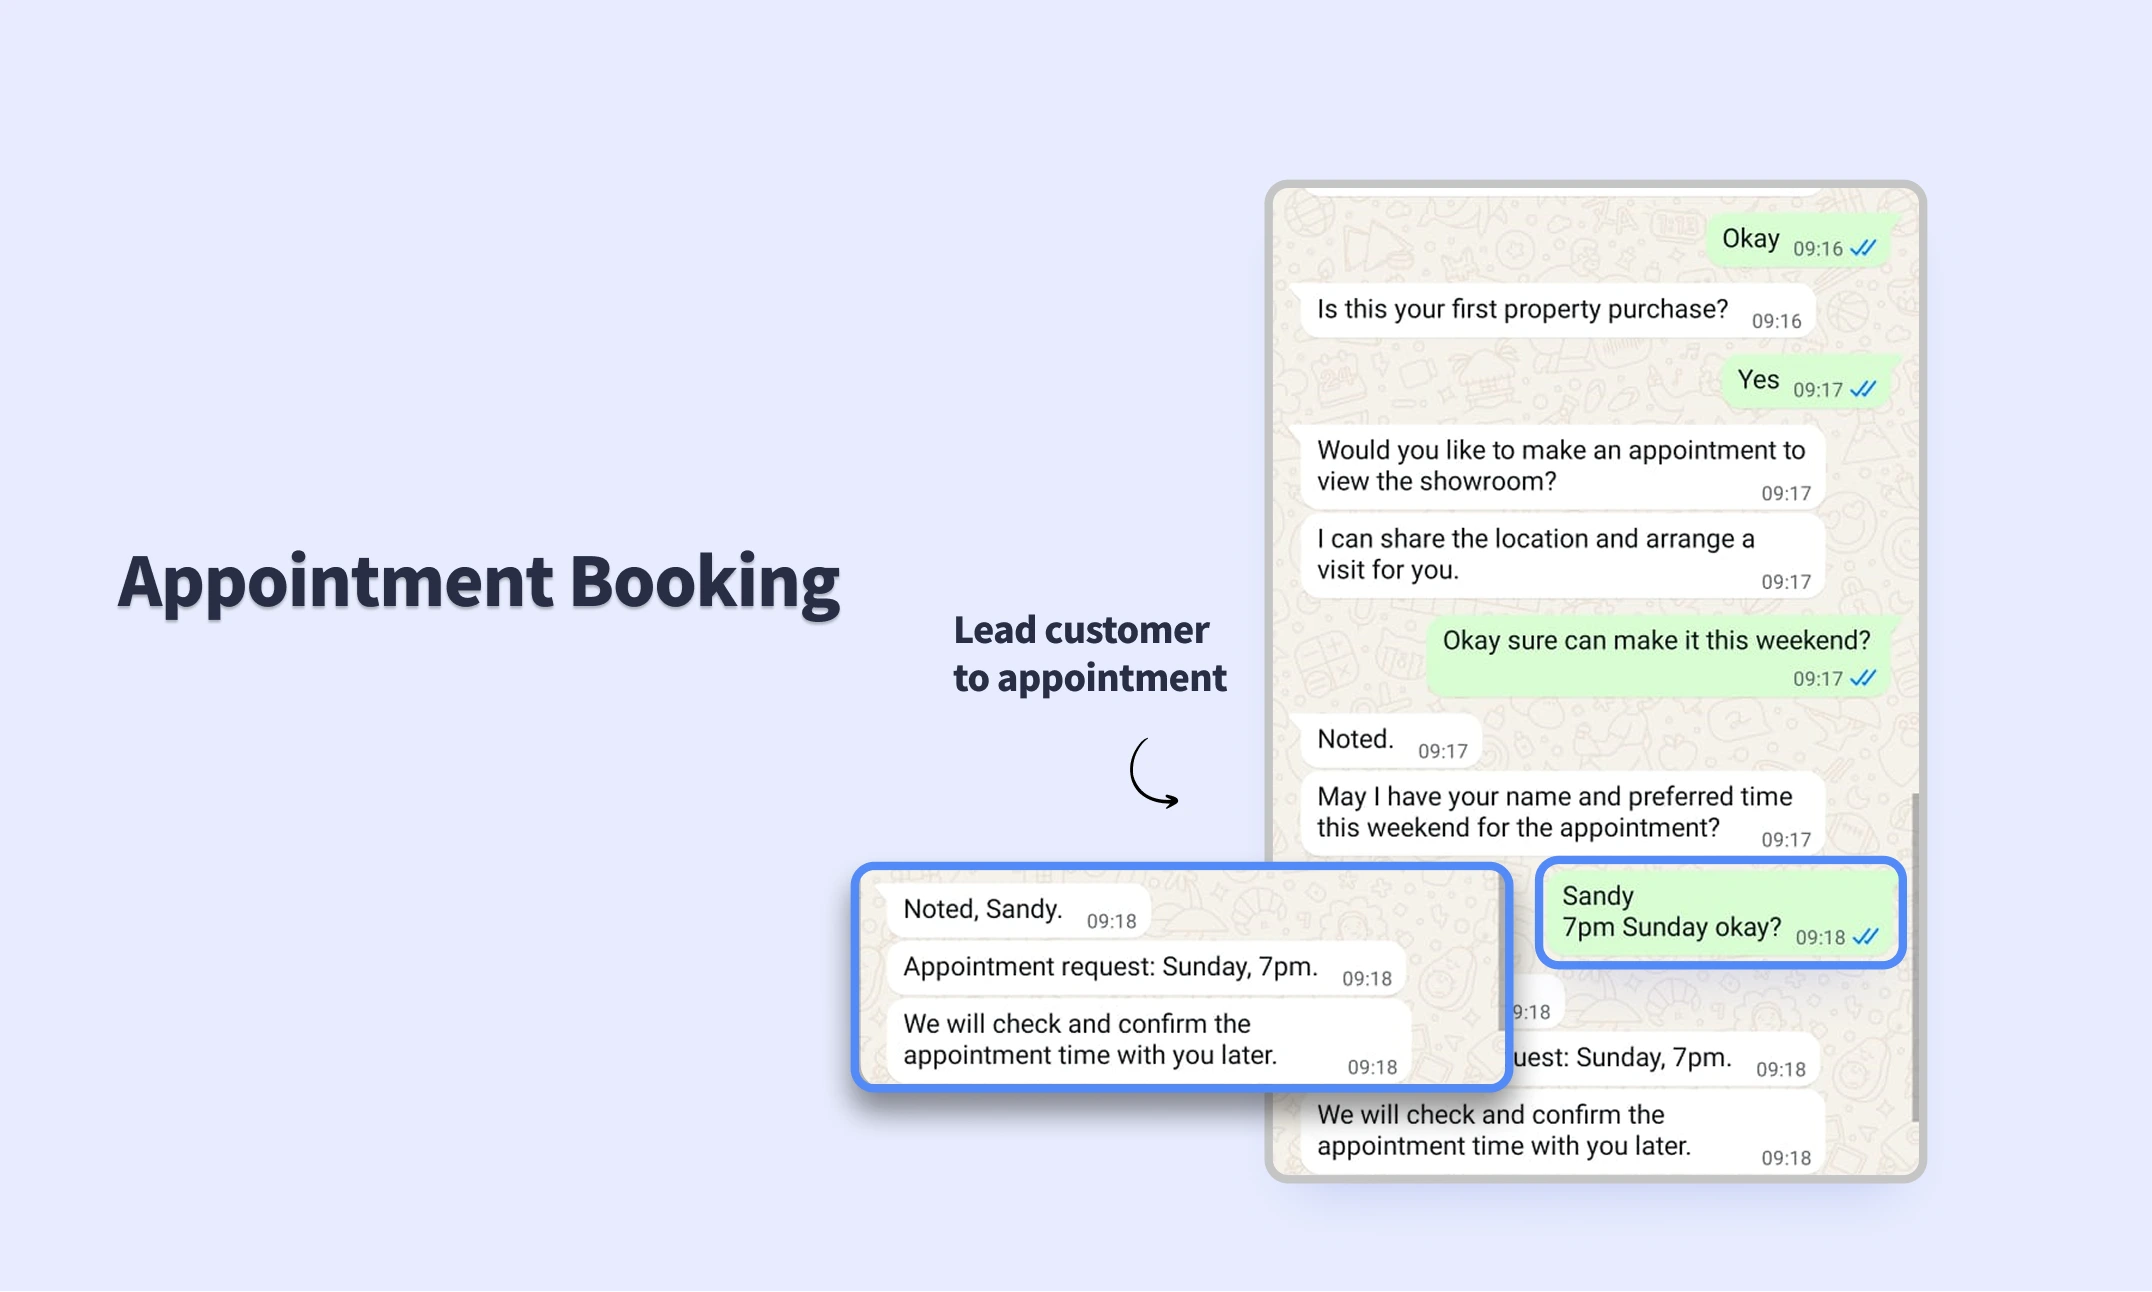Select the green 'Yes' reply bubble

(1804, 382)
